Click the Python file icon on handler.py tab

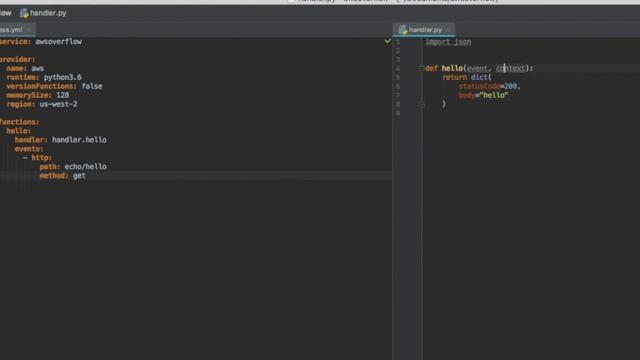pyautogui.click(x=402, y=30)
